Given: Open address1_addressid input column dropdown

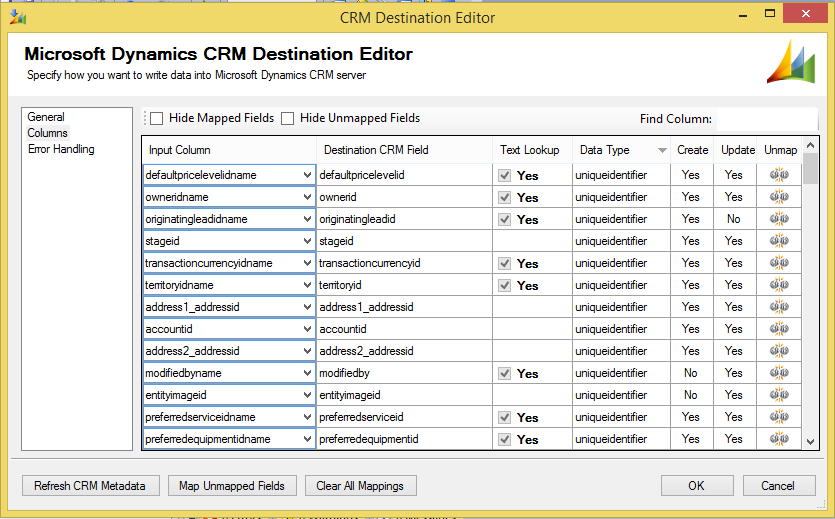Looking at the screenshot, I should click(x=307, y=307).
